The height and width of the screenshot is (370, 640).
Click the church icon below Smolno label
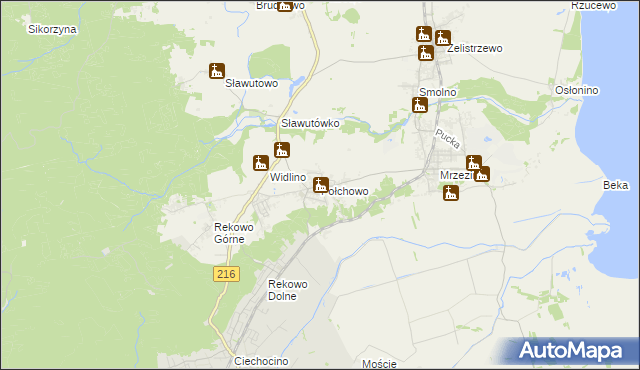point(420,105)
